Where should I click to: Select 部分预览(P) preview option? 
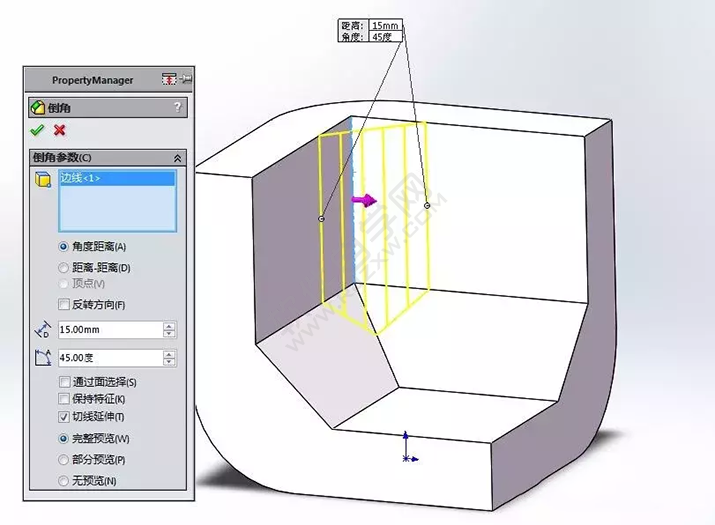(64, 460)
